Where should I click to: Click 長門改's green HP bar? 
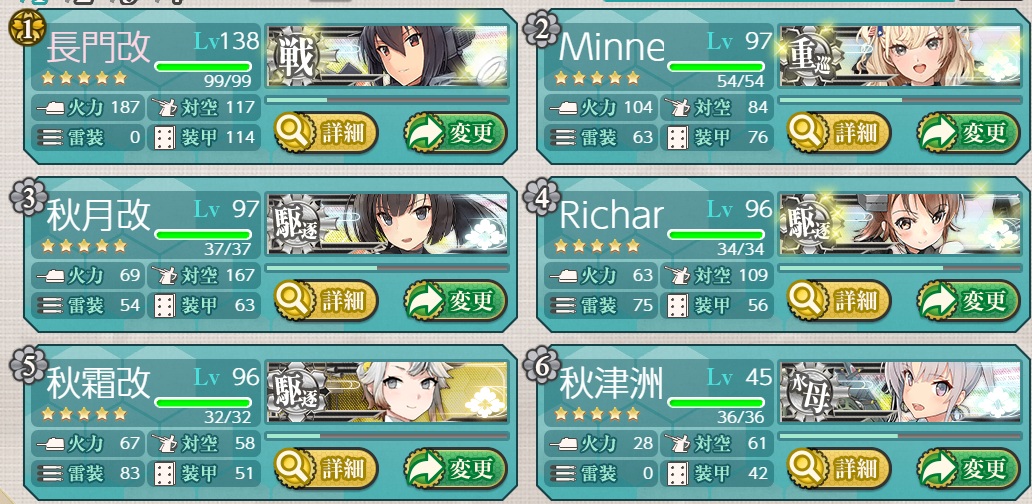coord(203,66)
